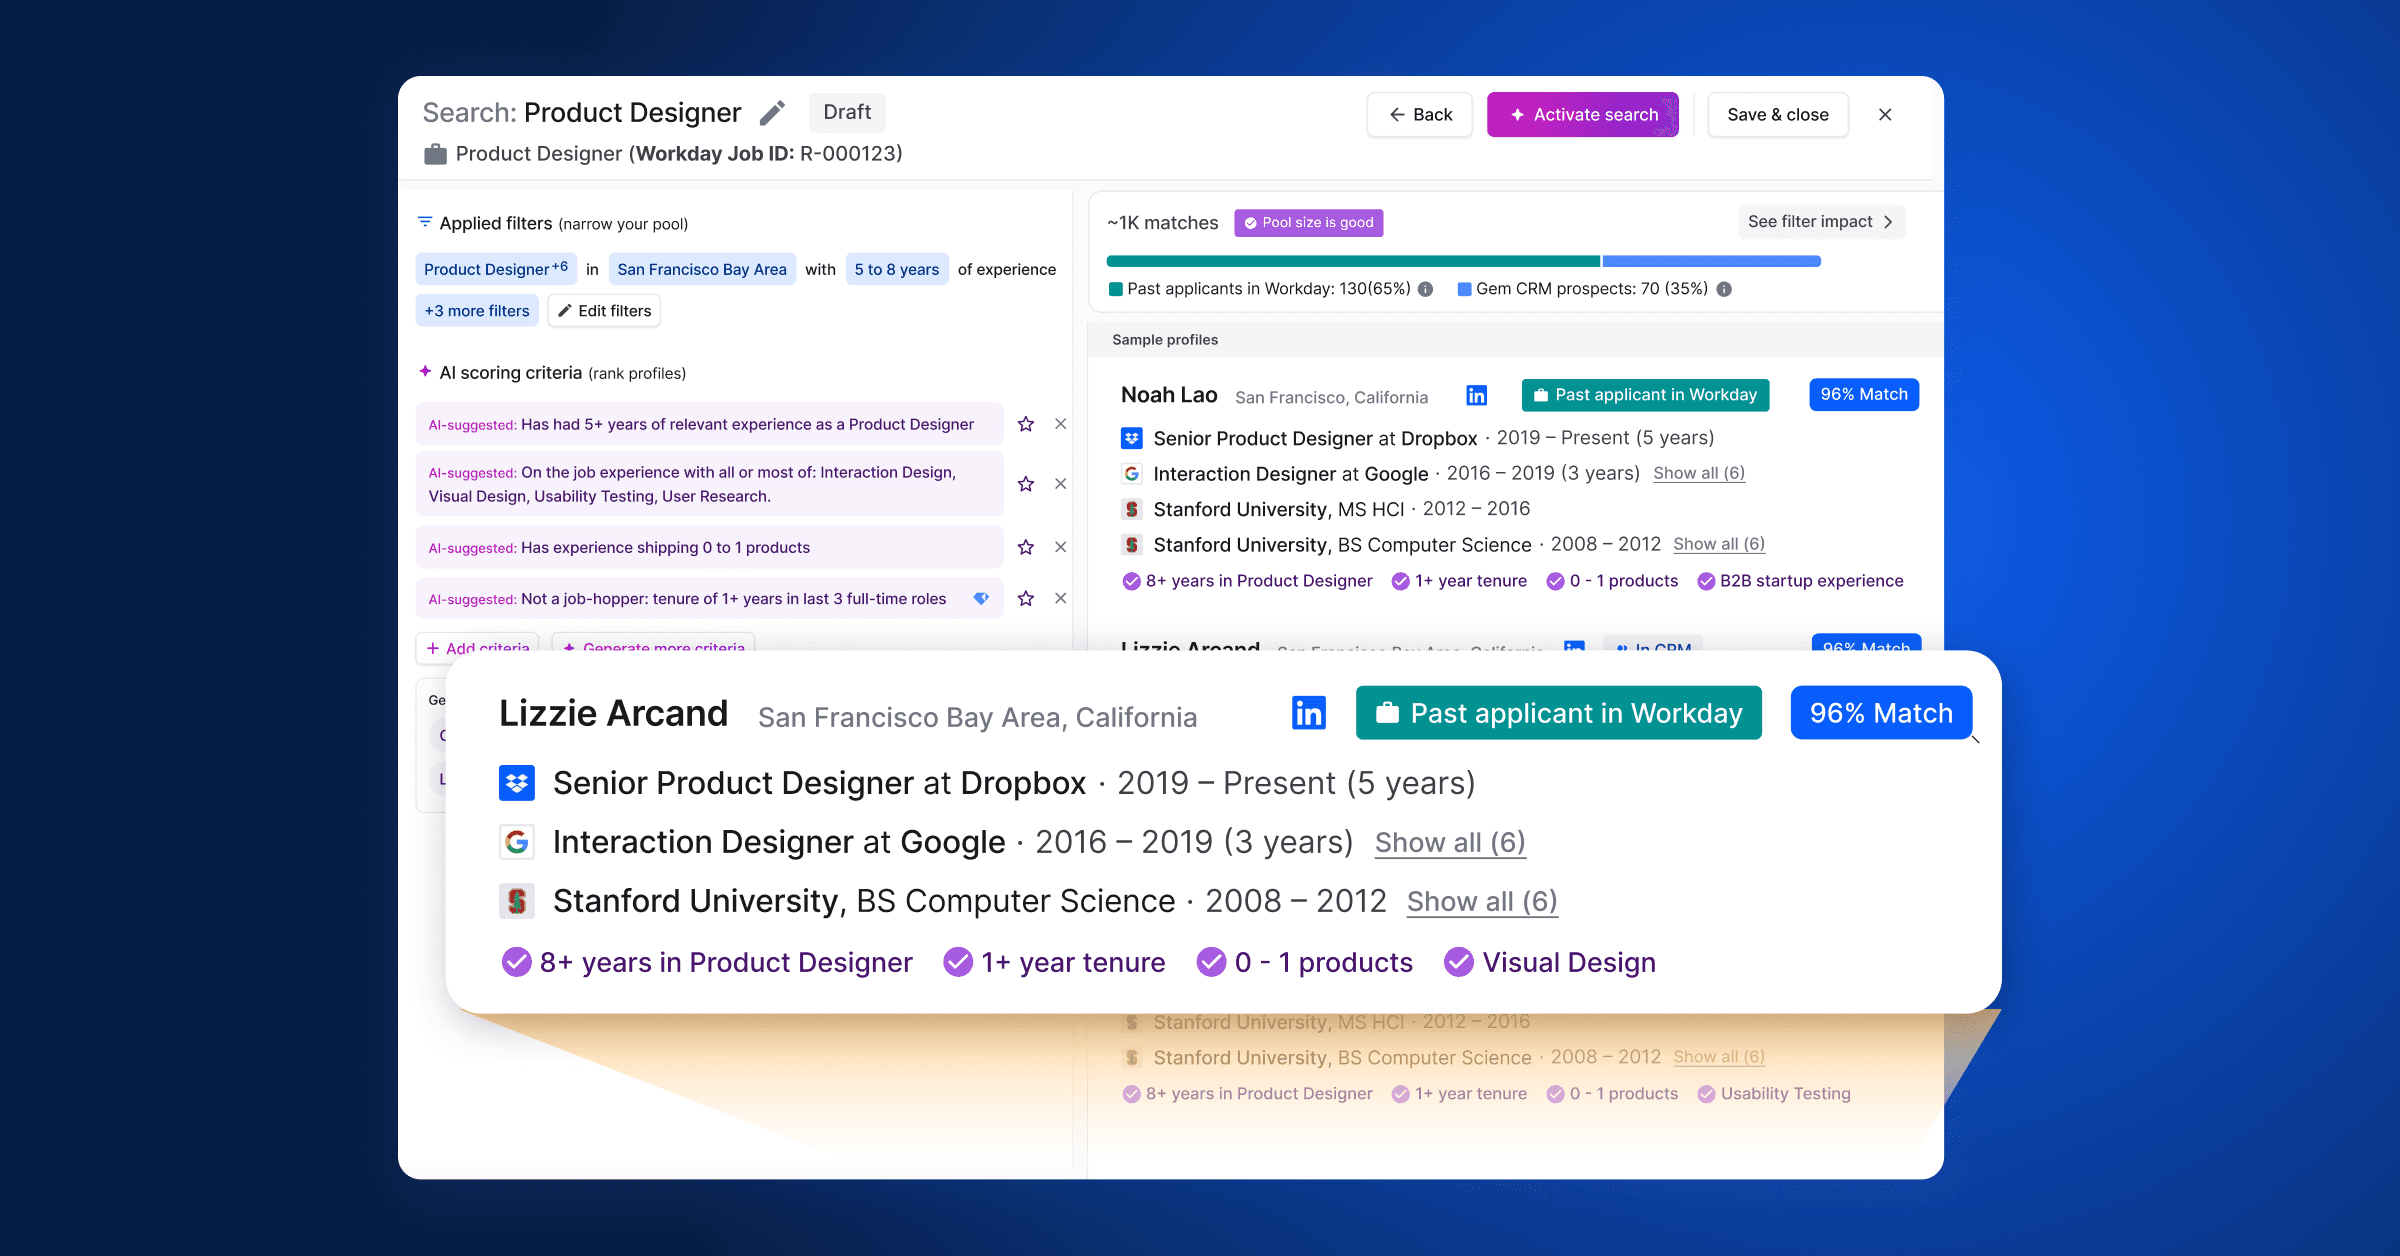Viewport: 2400px width, 1256px height.
Task: Select the San Francisco Bay Area filter chip
Action: click(701, 269)
